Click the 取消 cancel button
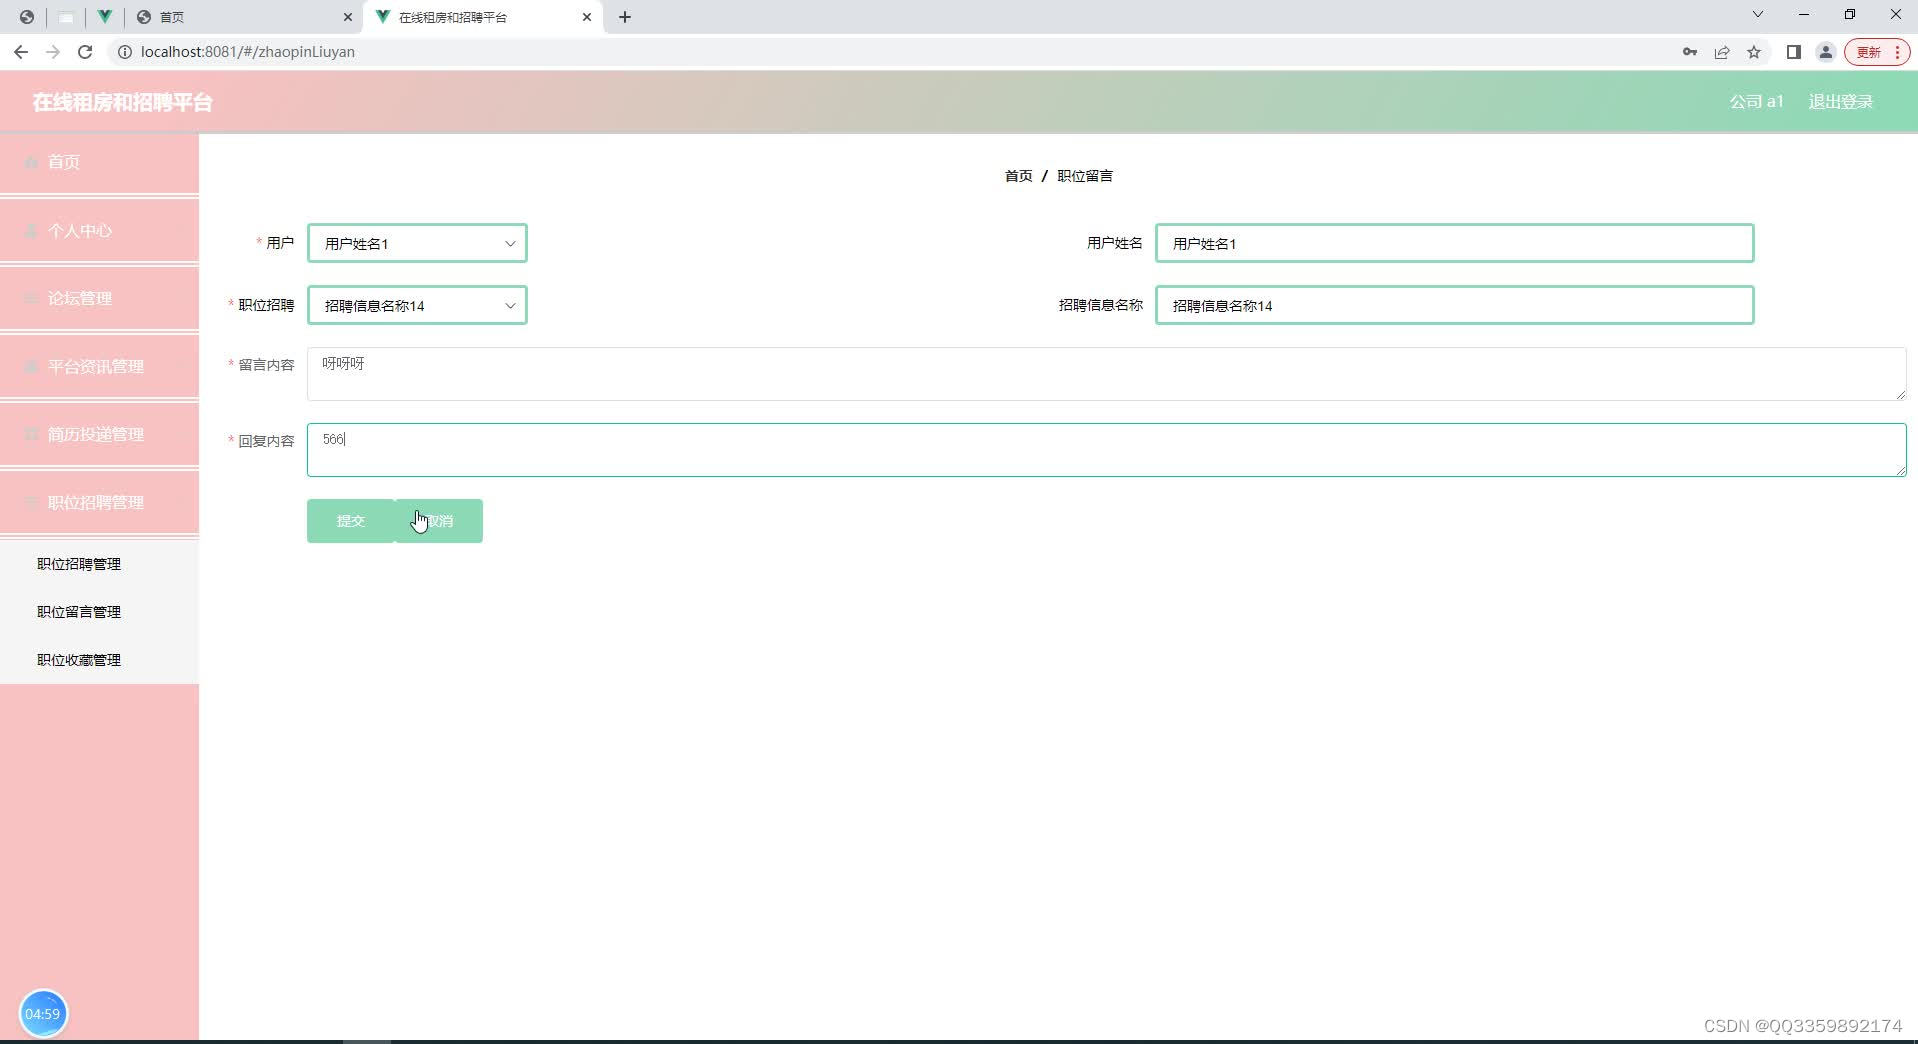This screenshot has height=1044, width=1918. (439, 521)
